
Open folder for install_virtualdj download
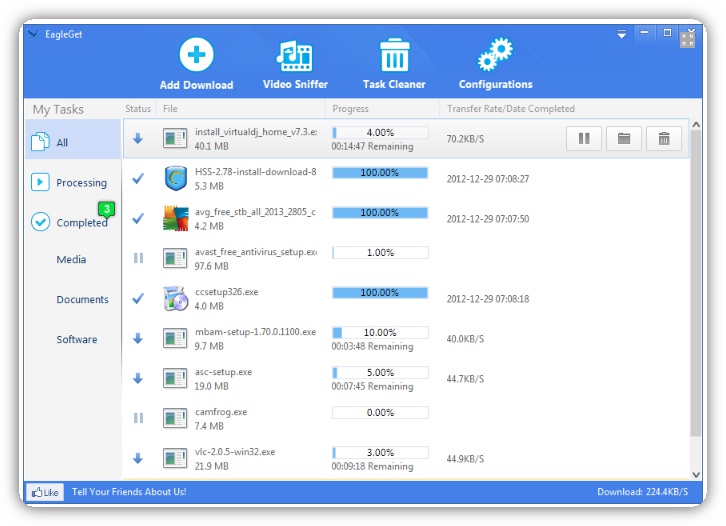point(624,138)
